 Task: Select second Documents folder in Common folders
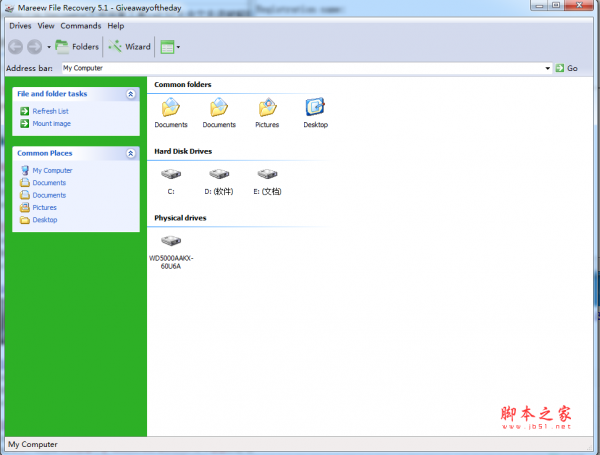[219, 113]
